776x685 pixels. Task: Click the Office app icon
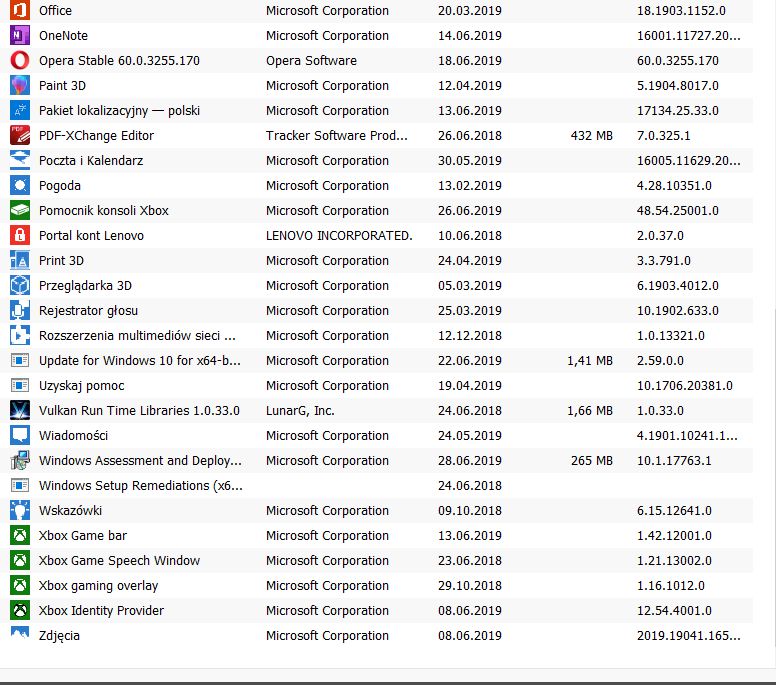click(x=20, y=10)
